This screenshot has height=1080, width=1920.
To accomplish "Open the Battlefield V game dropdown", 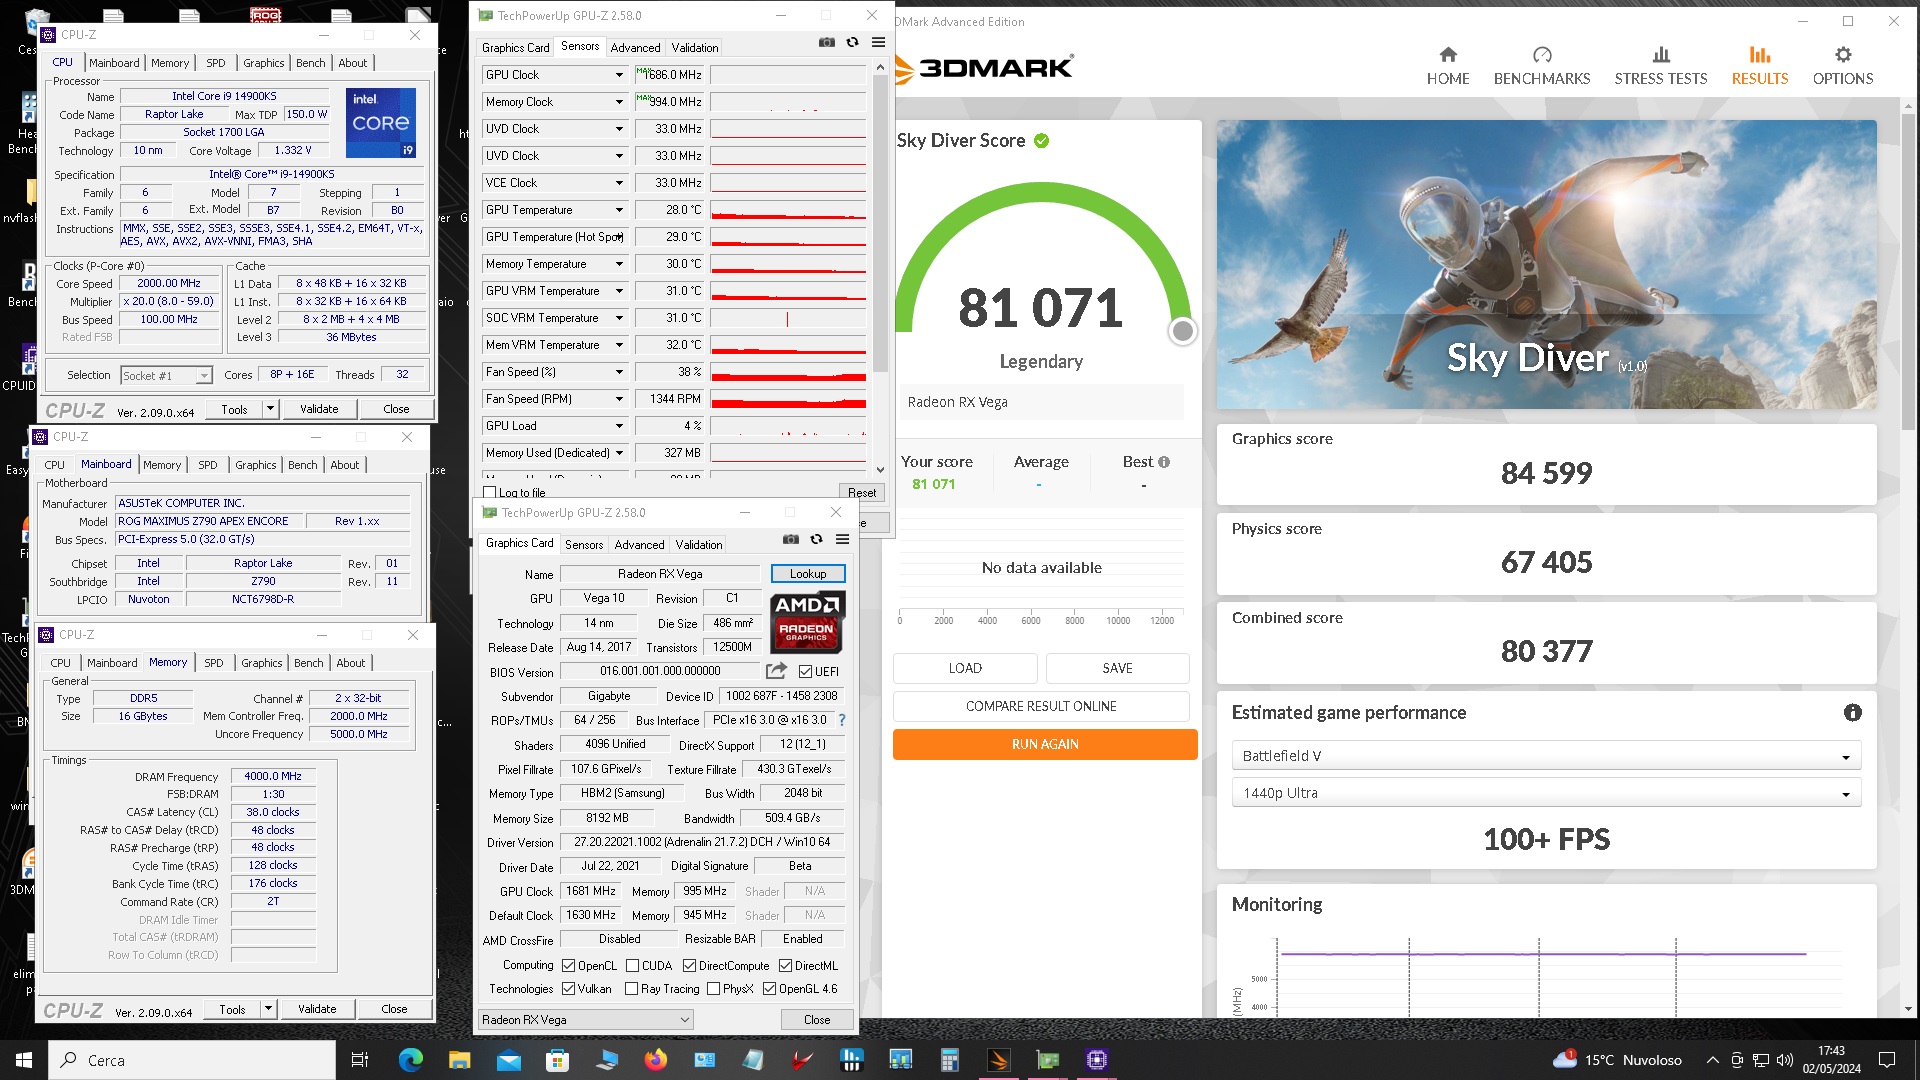I will point(1546,756).
